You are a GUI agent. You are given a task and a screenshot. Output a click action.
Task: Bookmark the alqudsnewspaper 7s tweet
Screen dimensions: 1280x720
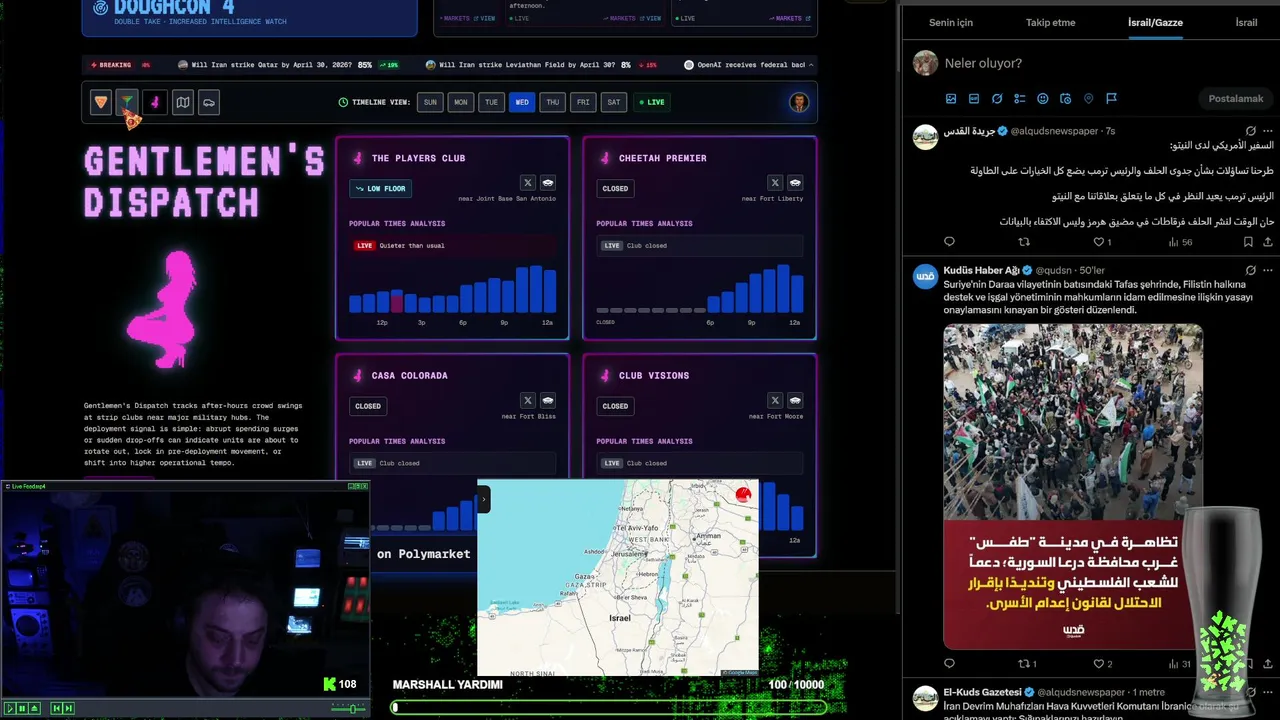tap(1248, 242)
